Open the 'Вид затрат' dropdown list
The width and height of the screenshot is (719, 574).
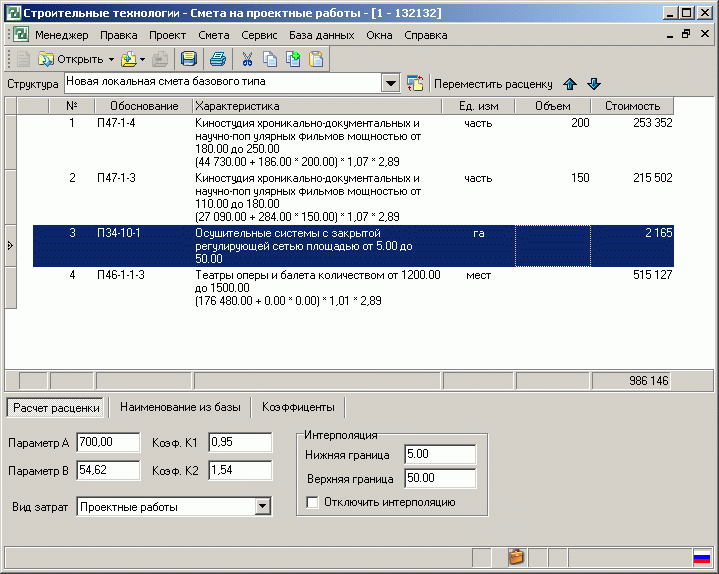coord(263,507)
